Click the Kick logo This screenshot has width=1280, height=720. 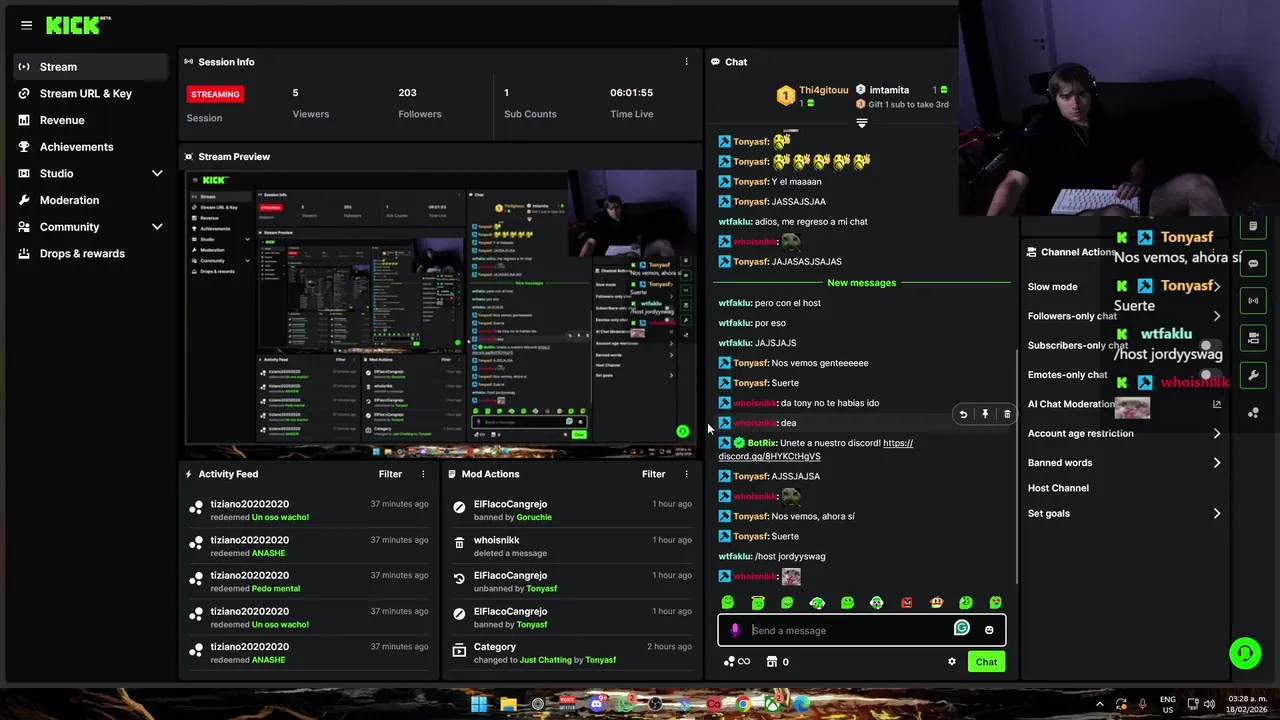pos(78,25)
